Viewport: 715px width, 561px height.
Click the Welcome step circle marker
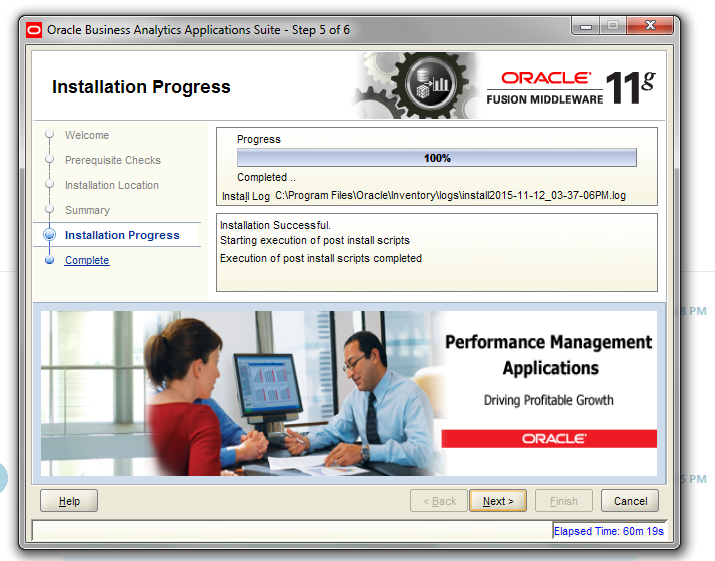point(49,134)
